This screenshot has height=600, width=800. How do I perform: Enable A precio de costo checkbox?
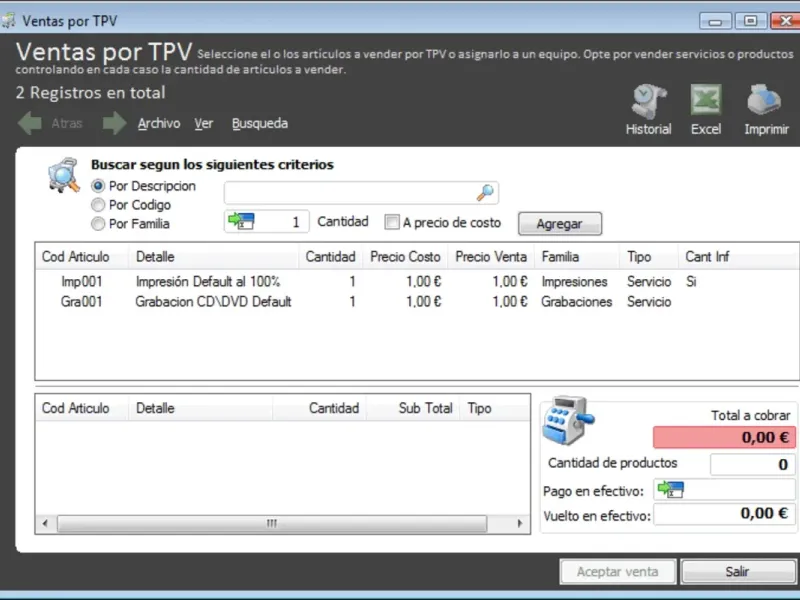click(391, 222)
